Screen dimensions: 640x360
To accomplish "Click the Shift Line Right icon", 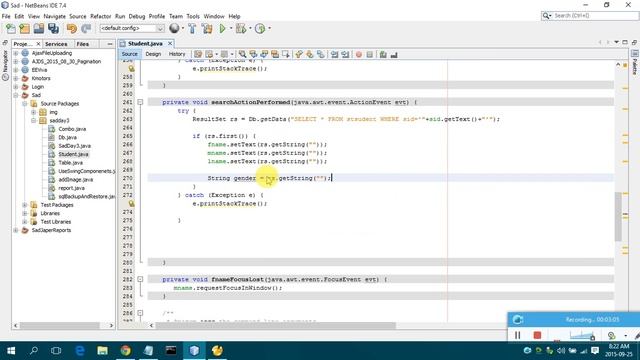I will [x=345, y=54].
